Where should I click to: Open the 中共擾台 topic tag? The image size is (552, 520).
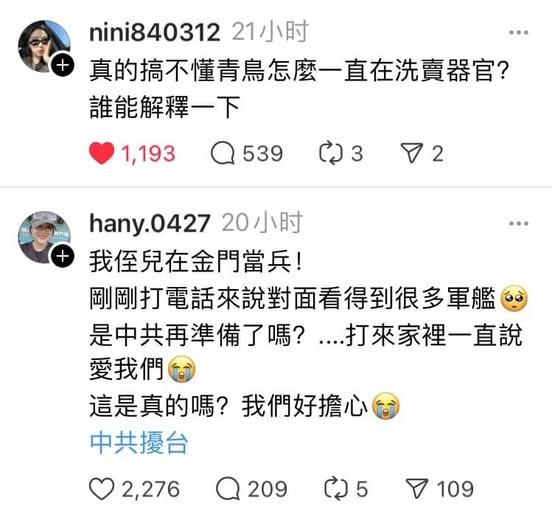pyautogui.click(x=139, y=443)
